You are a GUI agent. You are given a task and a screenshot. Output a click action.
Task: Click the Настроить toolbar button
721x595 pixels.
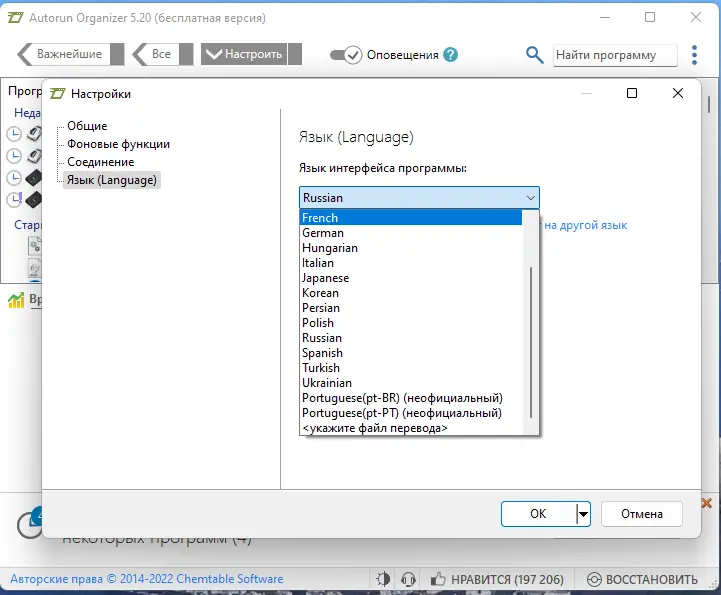point(251,54)
